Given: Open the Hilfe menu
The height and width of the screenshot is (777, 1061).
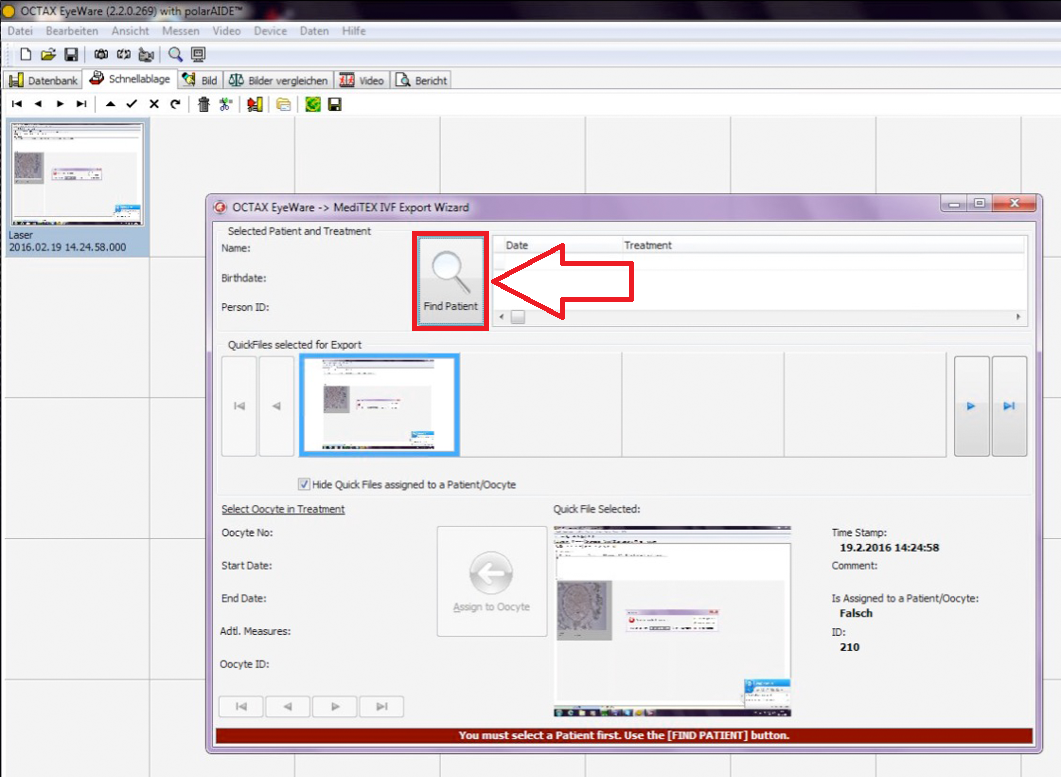Looking at the screenshot, I should (353, 30).
